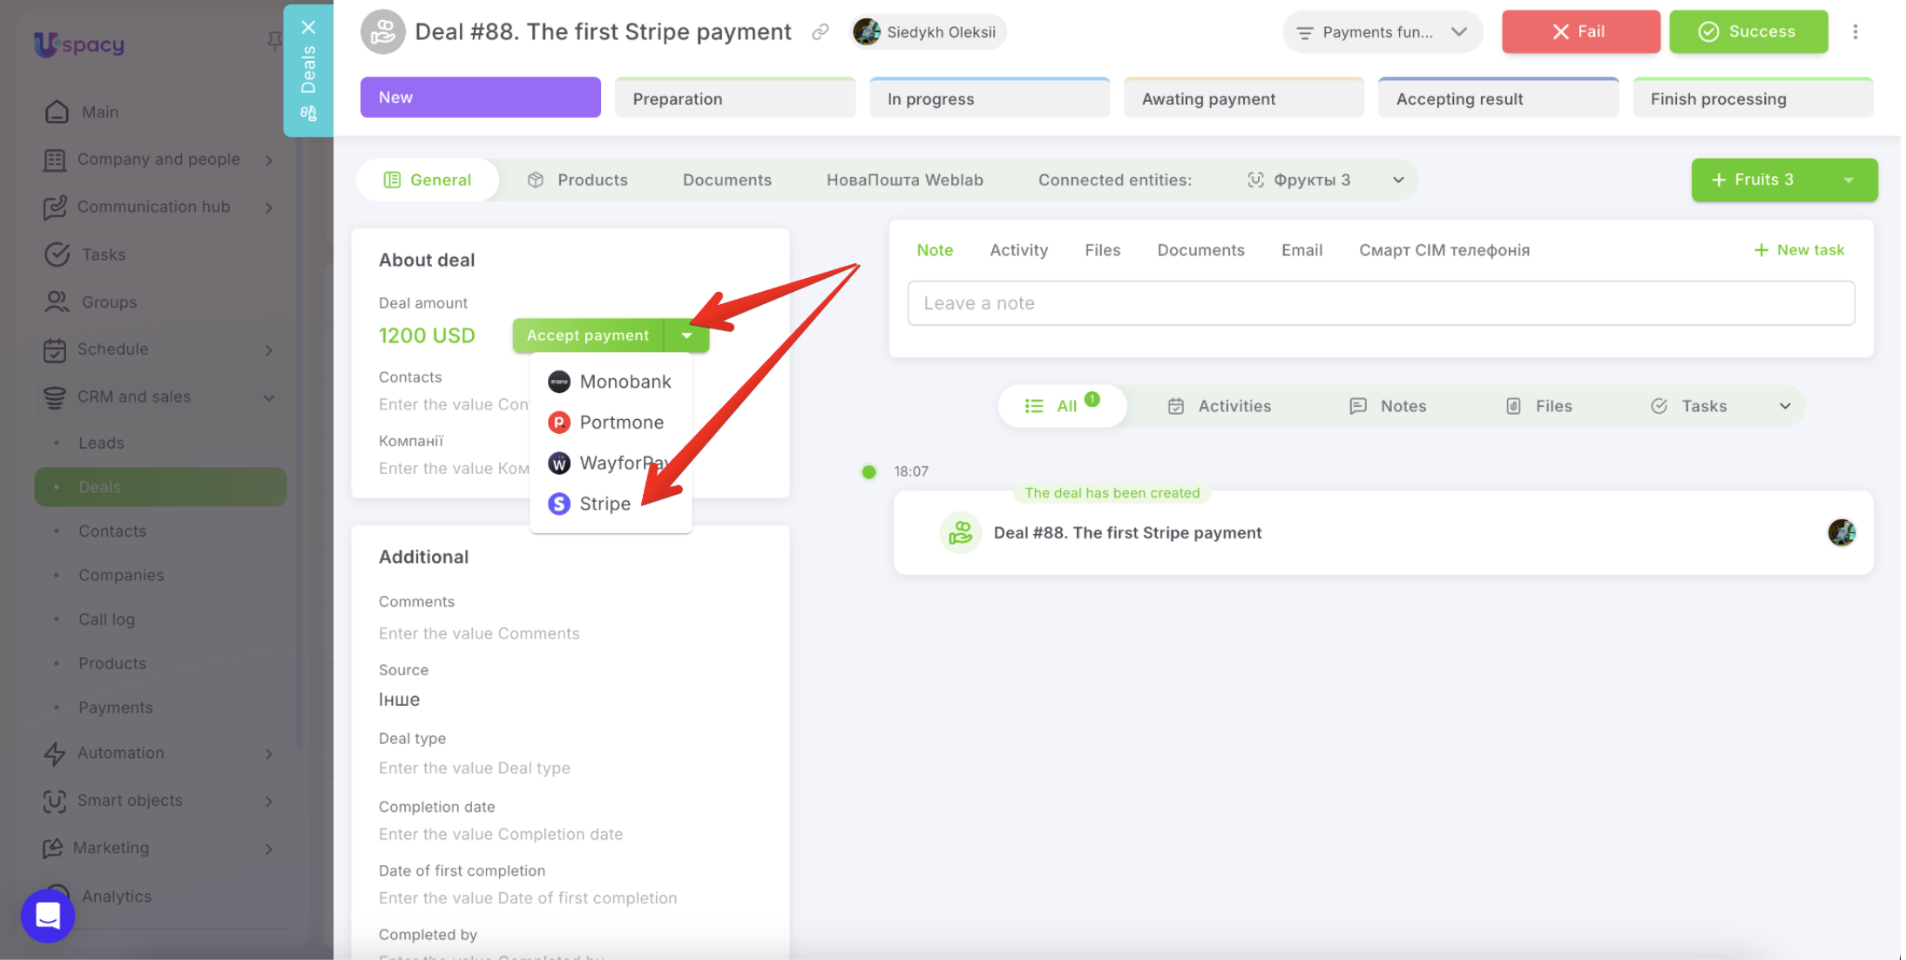Open the Email tab
Viewport: 1906px width, 960px height.
pos(1301,250)
